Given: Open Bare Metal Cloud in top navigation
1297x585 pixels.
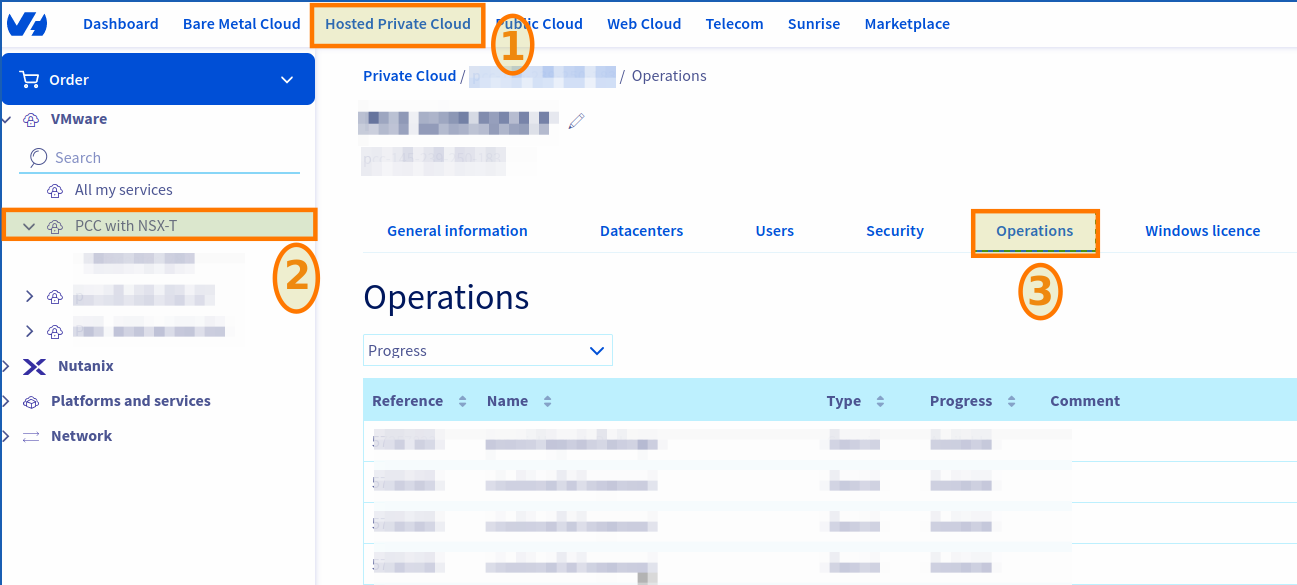Looking at the screenshot, I should [x=241, y=24].
